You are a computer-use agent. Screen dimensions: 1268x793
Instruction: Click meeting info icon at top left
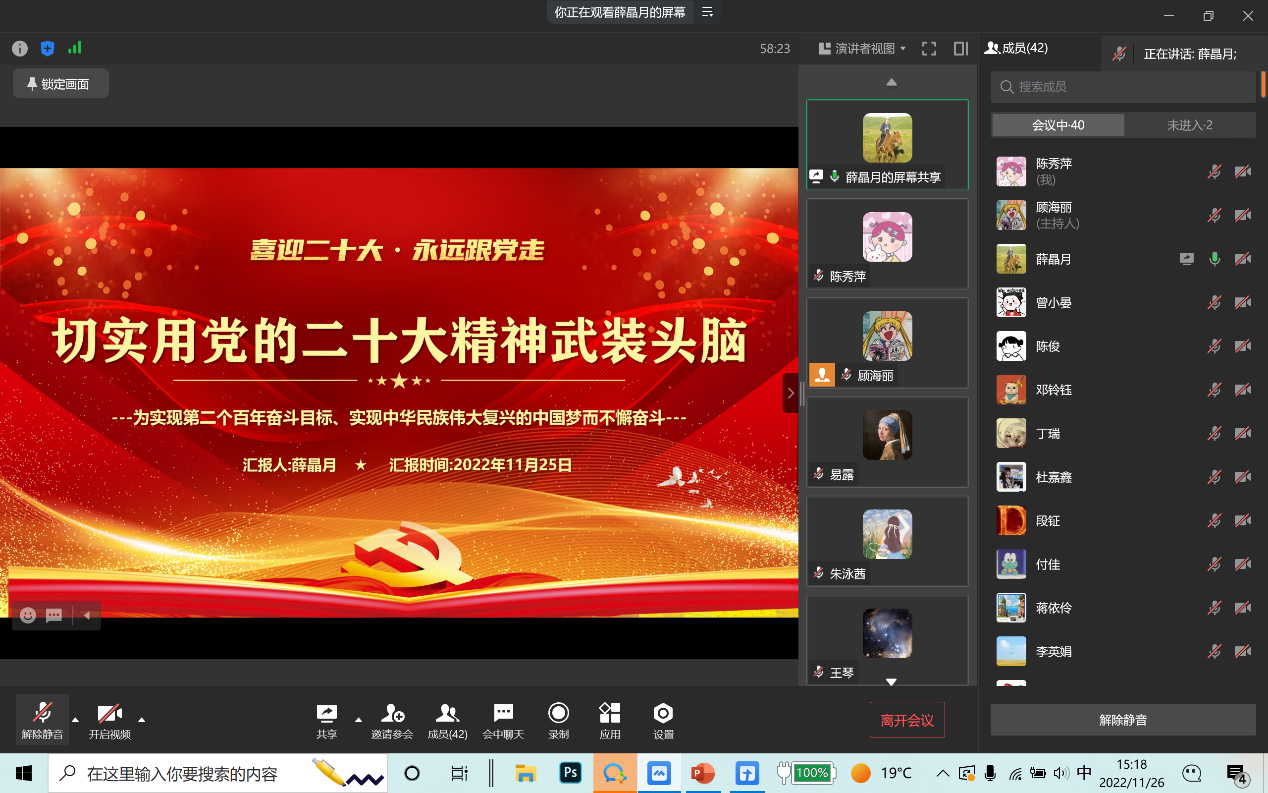pyautogui.click(x=20, y=48)
